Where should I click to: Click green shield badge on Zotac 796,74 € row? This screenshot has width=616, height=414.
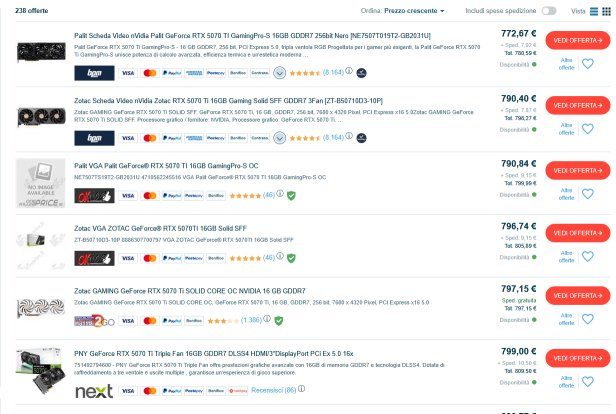pos(291,258)
